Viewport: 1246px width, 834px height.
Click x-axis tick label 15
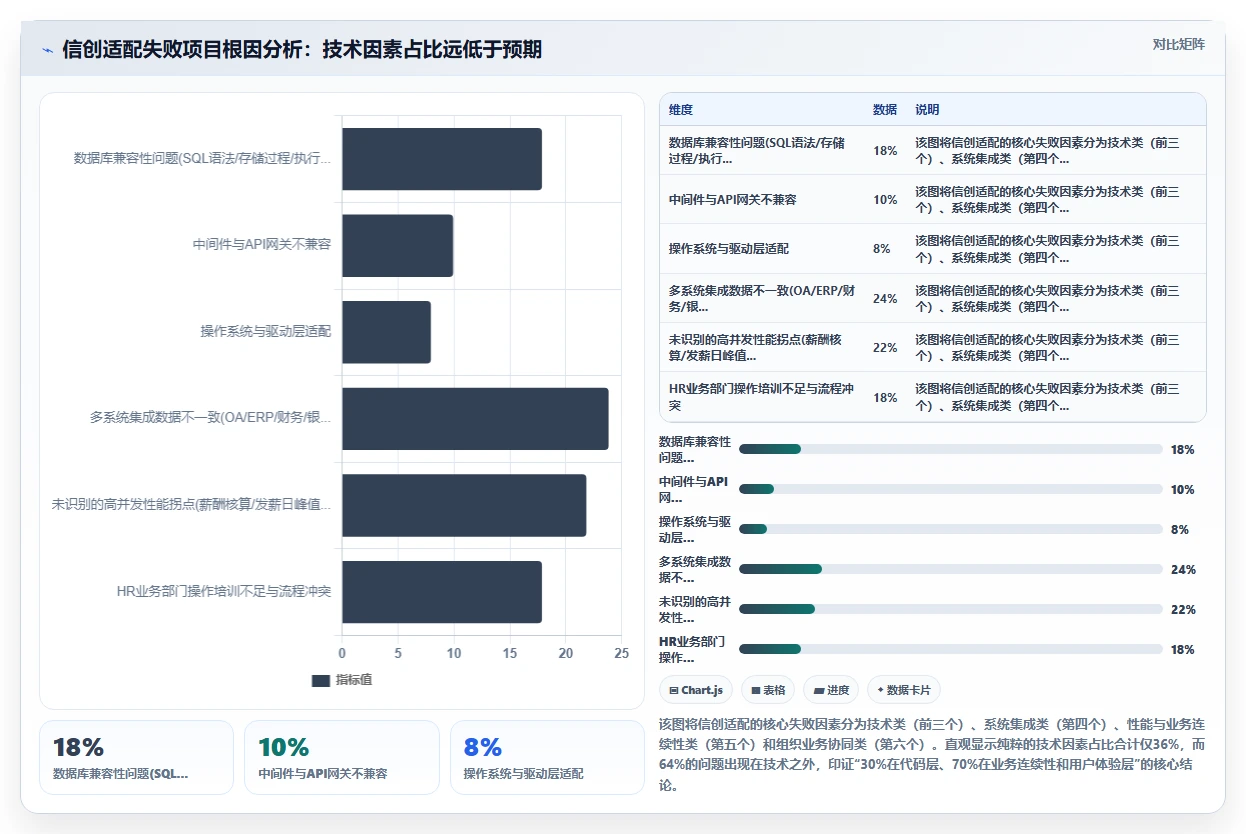point(510,653)
